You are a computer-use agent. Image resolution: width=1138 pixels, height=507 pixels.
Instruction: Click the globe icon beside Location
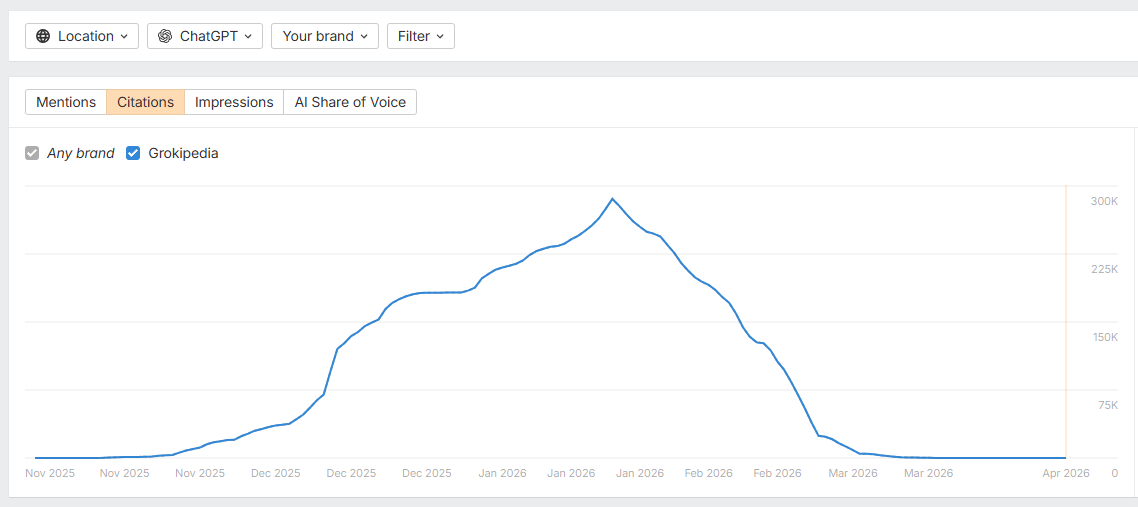click(43, 36)
